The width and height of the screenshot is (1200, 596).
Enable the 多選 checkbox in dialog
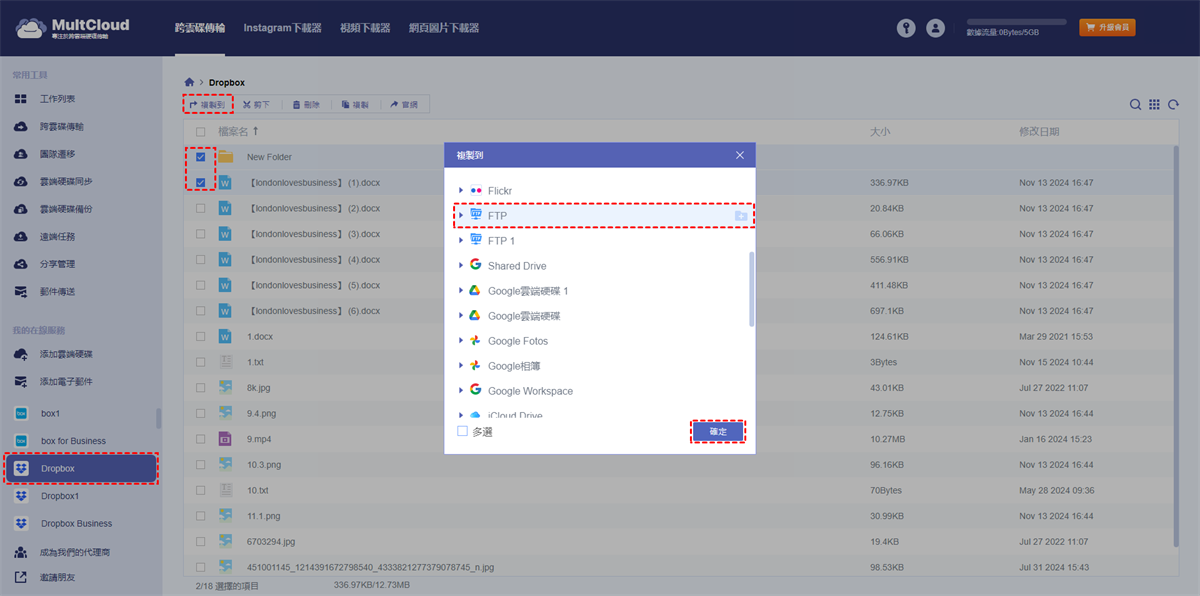[x=462, y=431]
